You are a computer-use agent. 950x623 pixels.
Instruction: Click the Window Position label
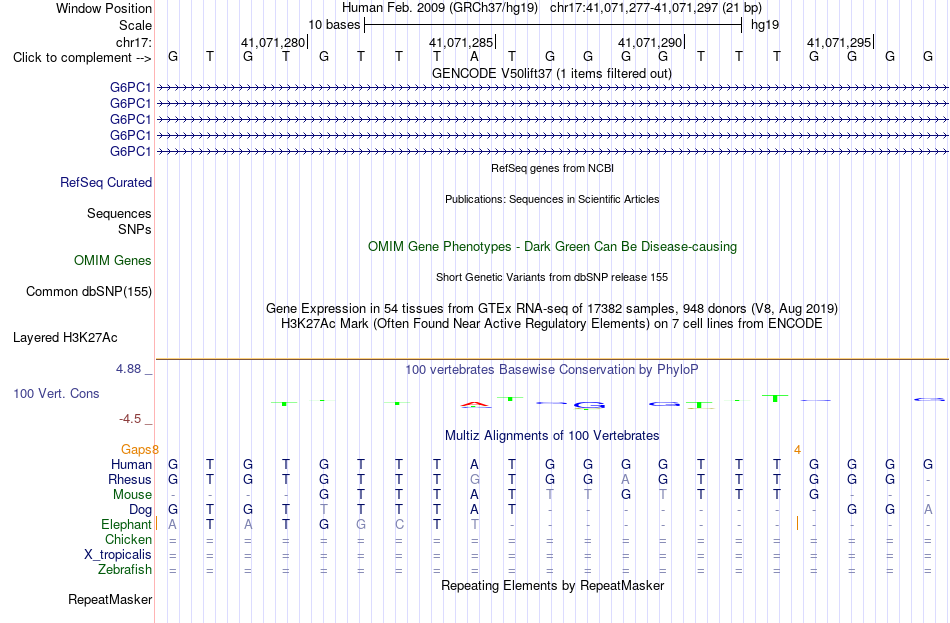point(104,8)
